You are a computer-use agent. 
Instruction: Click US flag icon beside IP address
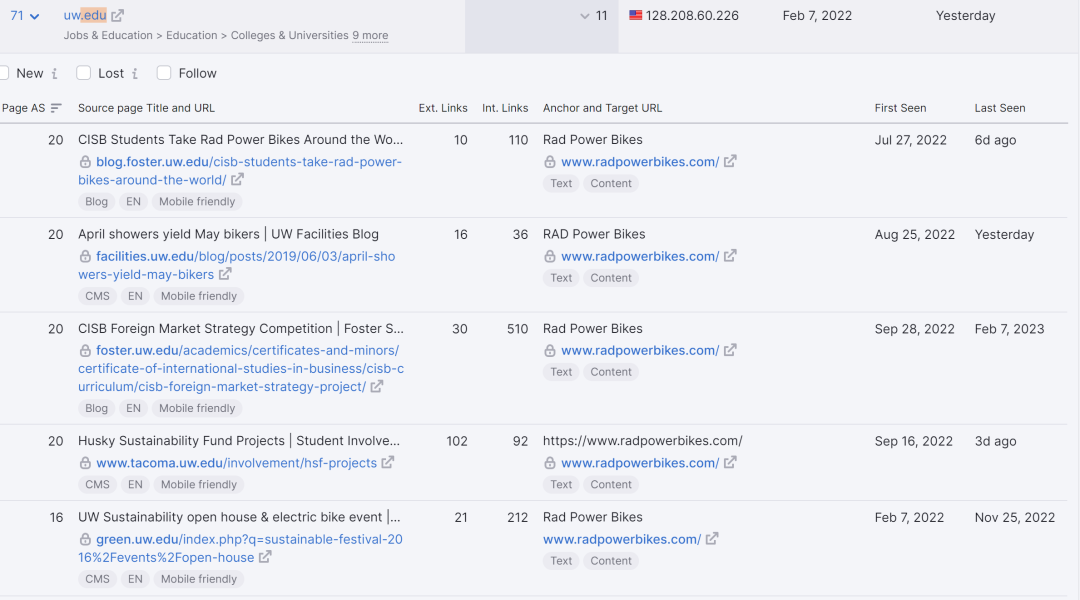coord(635,15)
